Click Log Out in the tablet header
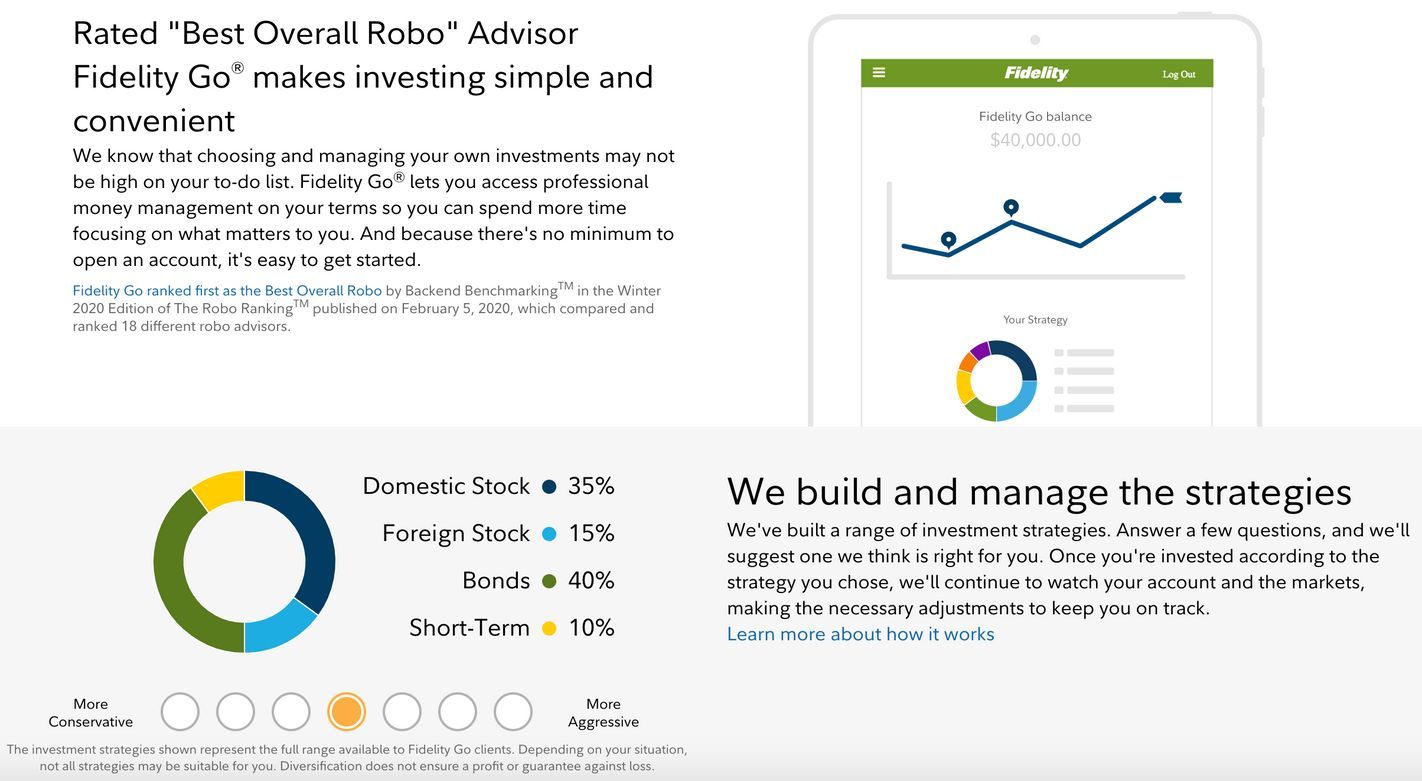This screenshot has height=781, width=1422. pyautogui.click(x=1179, y=74)
